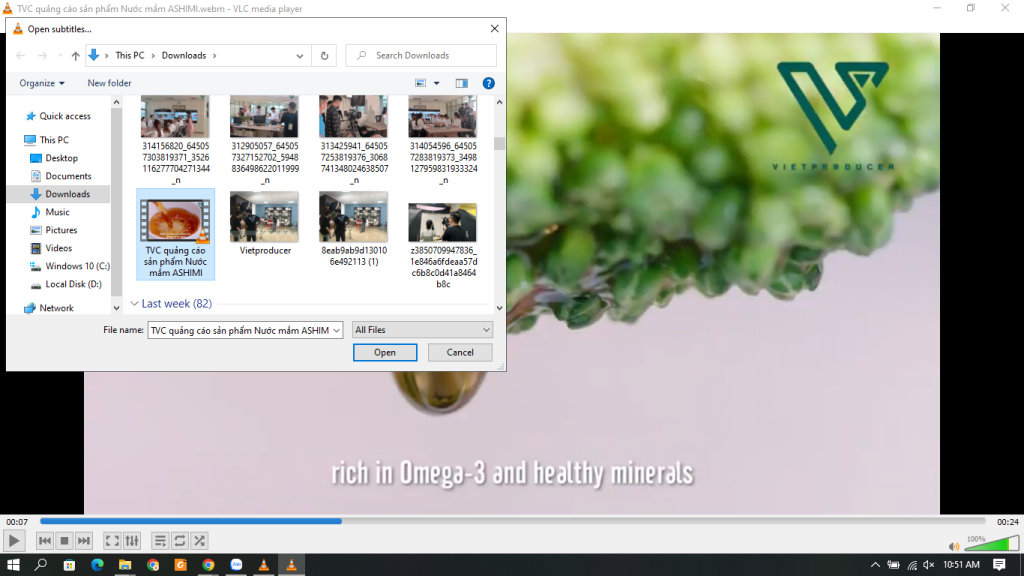The image size is (1024, 576).
Task: Toggle random playback order
Action: coord(199,540)
